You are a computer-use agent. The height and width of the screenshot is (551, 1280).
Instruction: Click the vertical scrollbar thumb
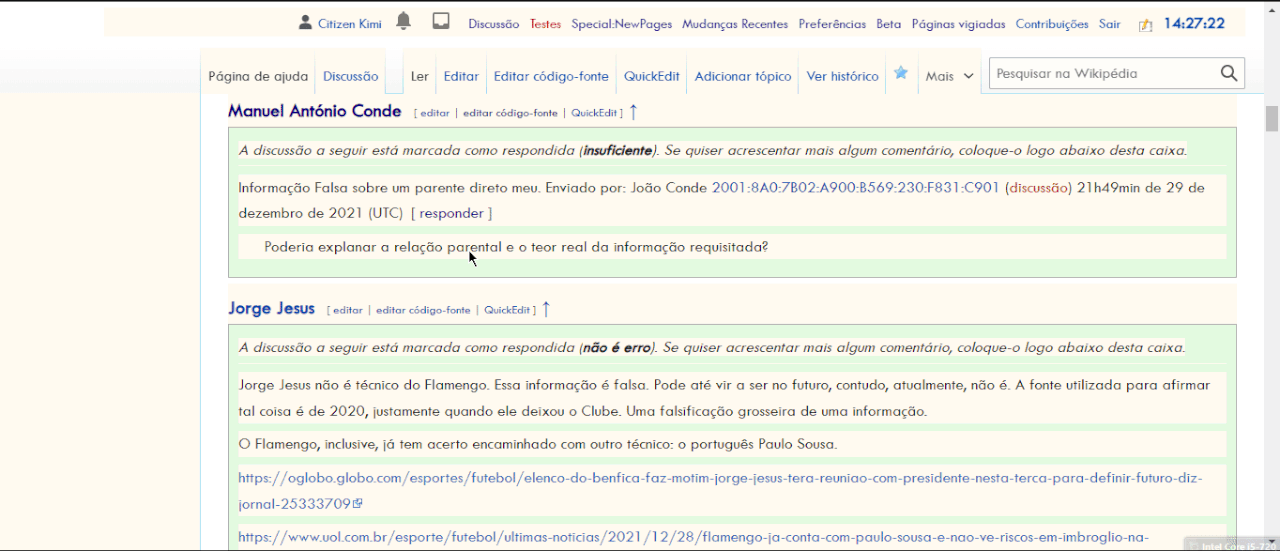pyautogui.click(x=1272, y=118)
